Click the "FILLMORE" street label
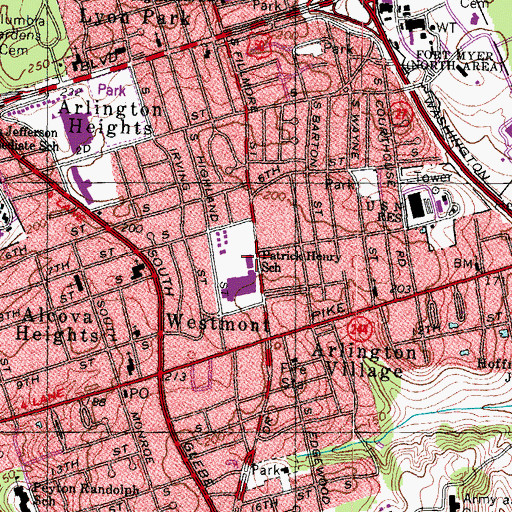 [246, 83]
